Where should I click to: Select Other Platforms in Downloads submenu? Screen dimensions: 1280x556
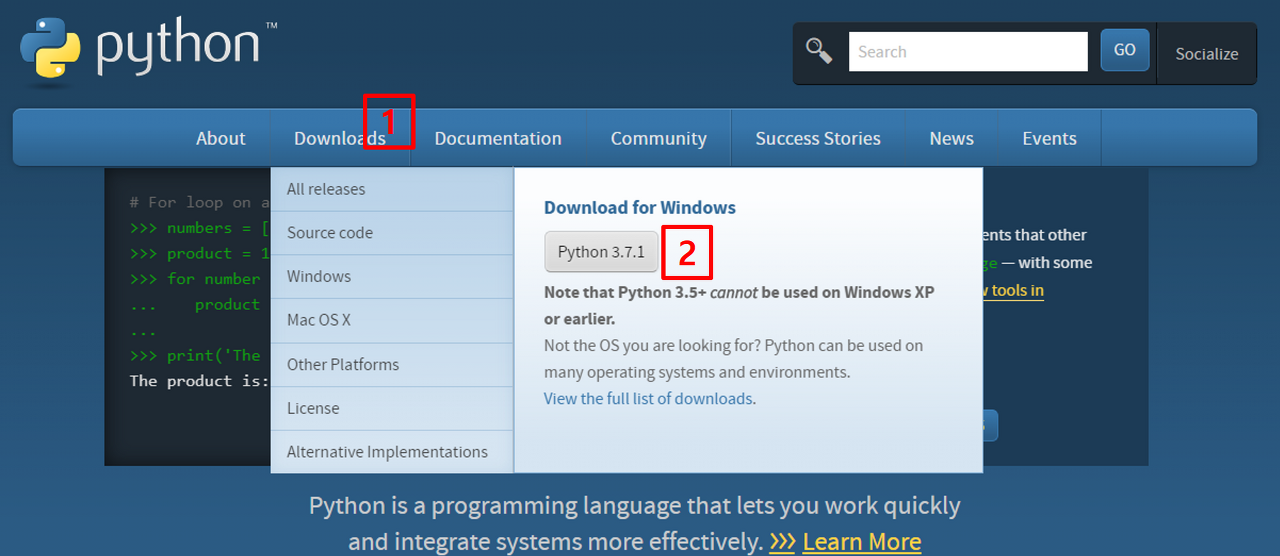392,365
